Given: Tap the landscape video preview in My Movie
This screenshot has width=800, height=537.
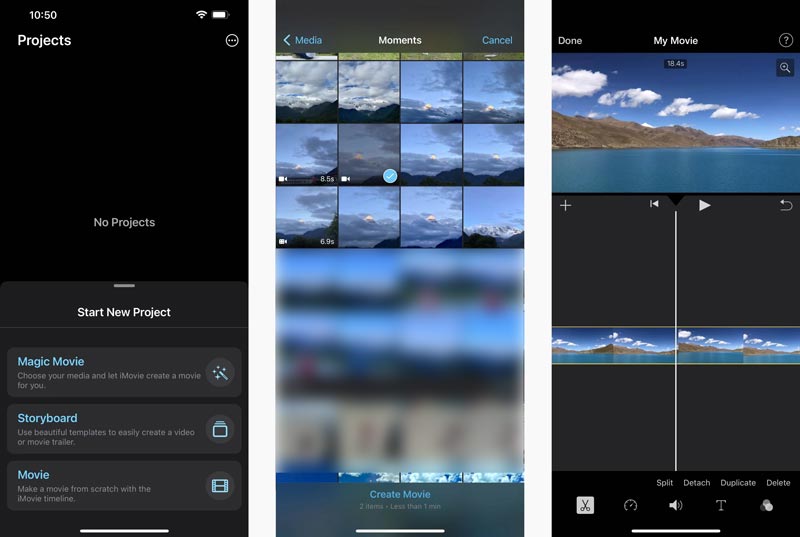Looking at the screenshot, I should 676,122.
